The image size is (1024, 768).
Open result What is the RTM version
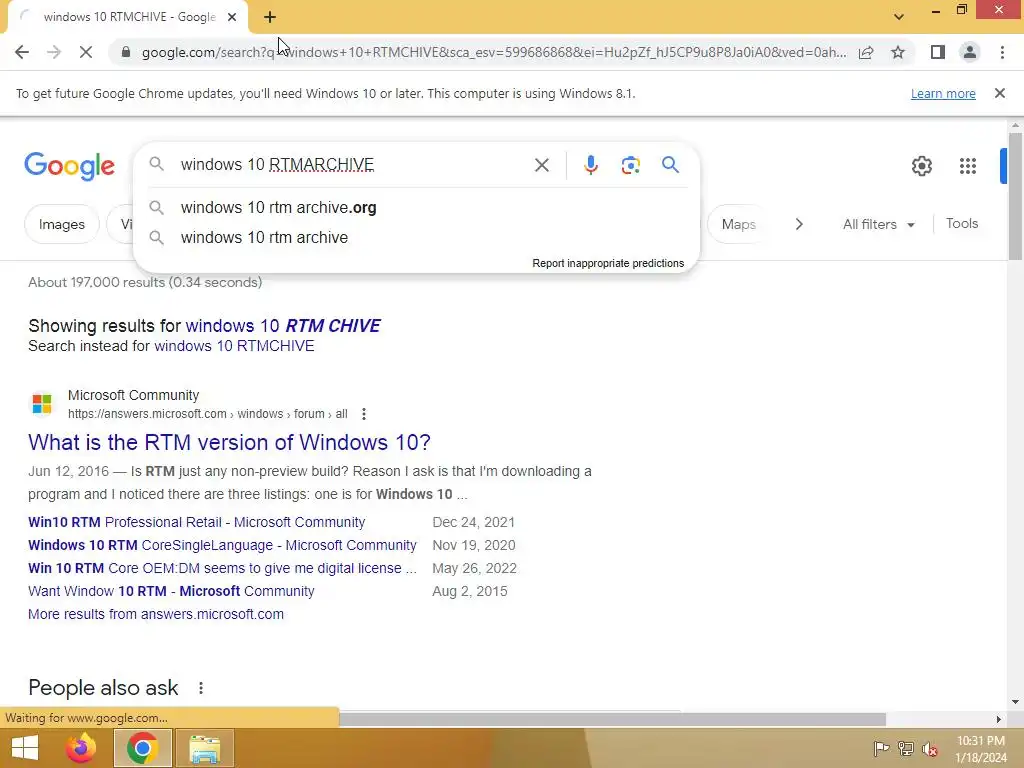(x=229, y=442)
